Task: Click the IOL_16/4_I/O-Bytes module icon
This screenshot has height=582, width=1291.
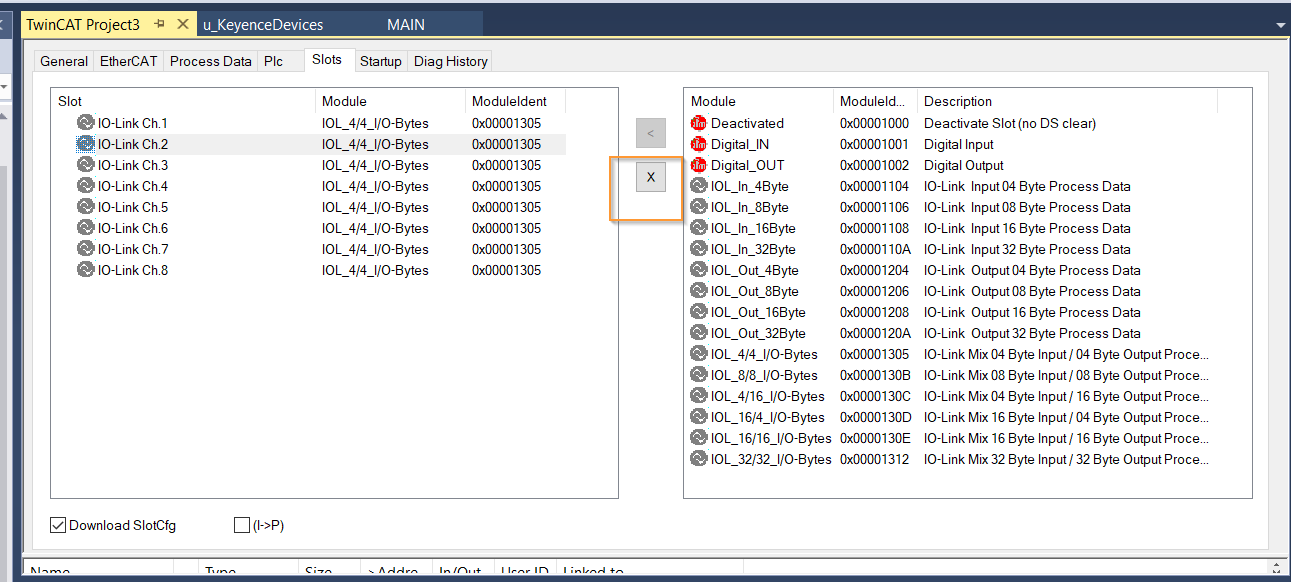Action: click(x=698, y=417)
